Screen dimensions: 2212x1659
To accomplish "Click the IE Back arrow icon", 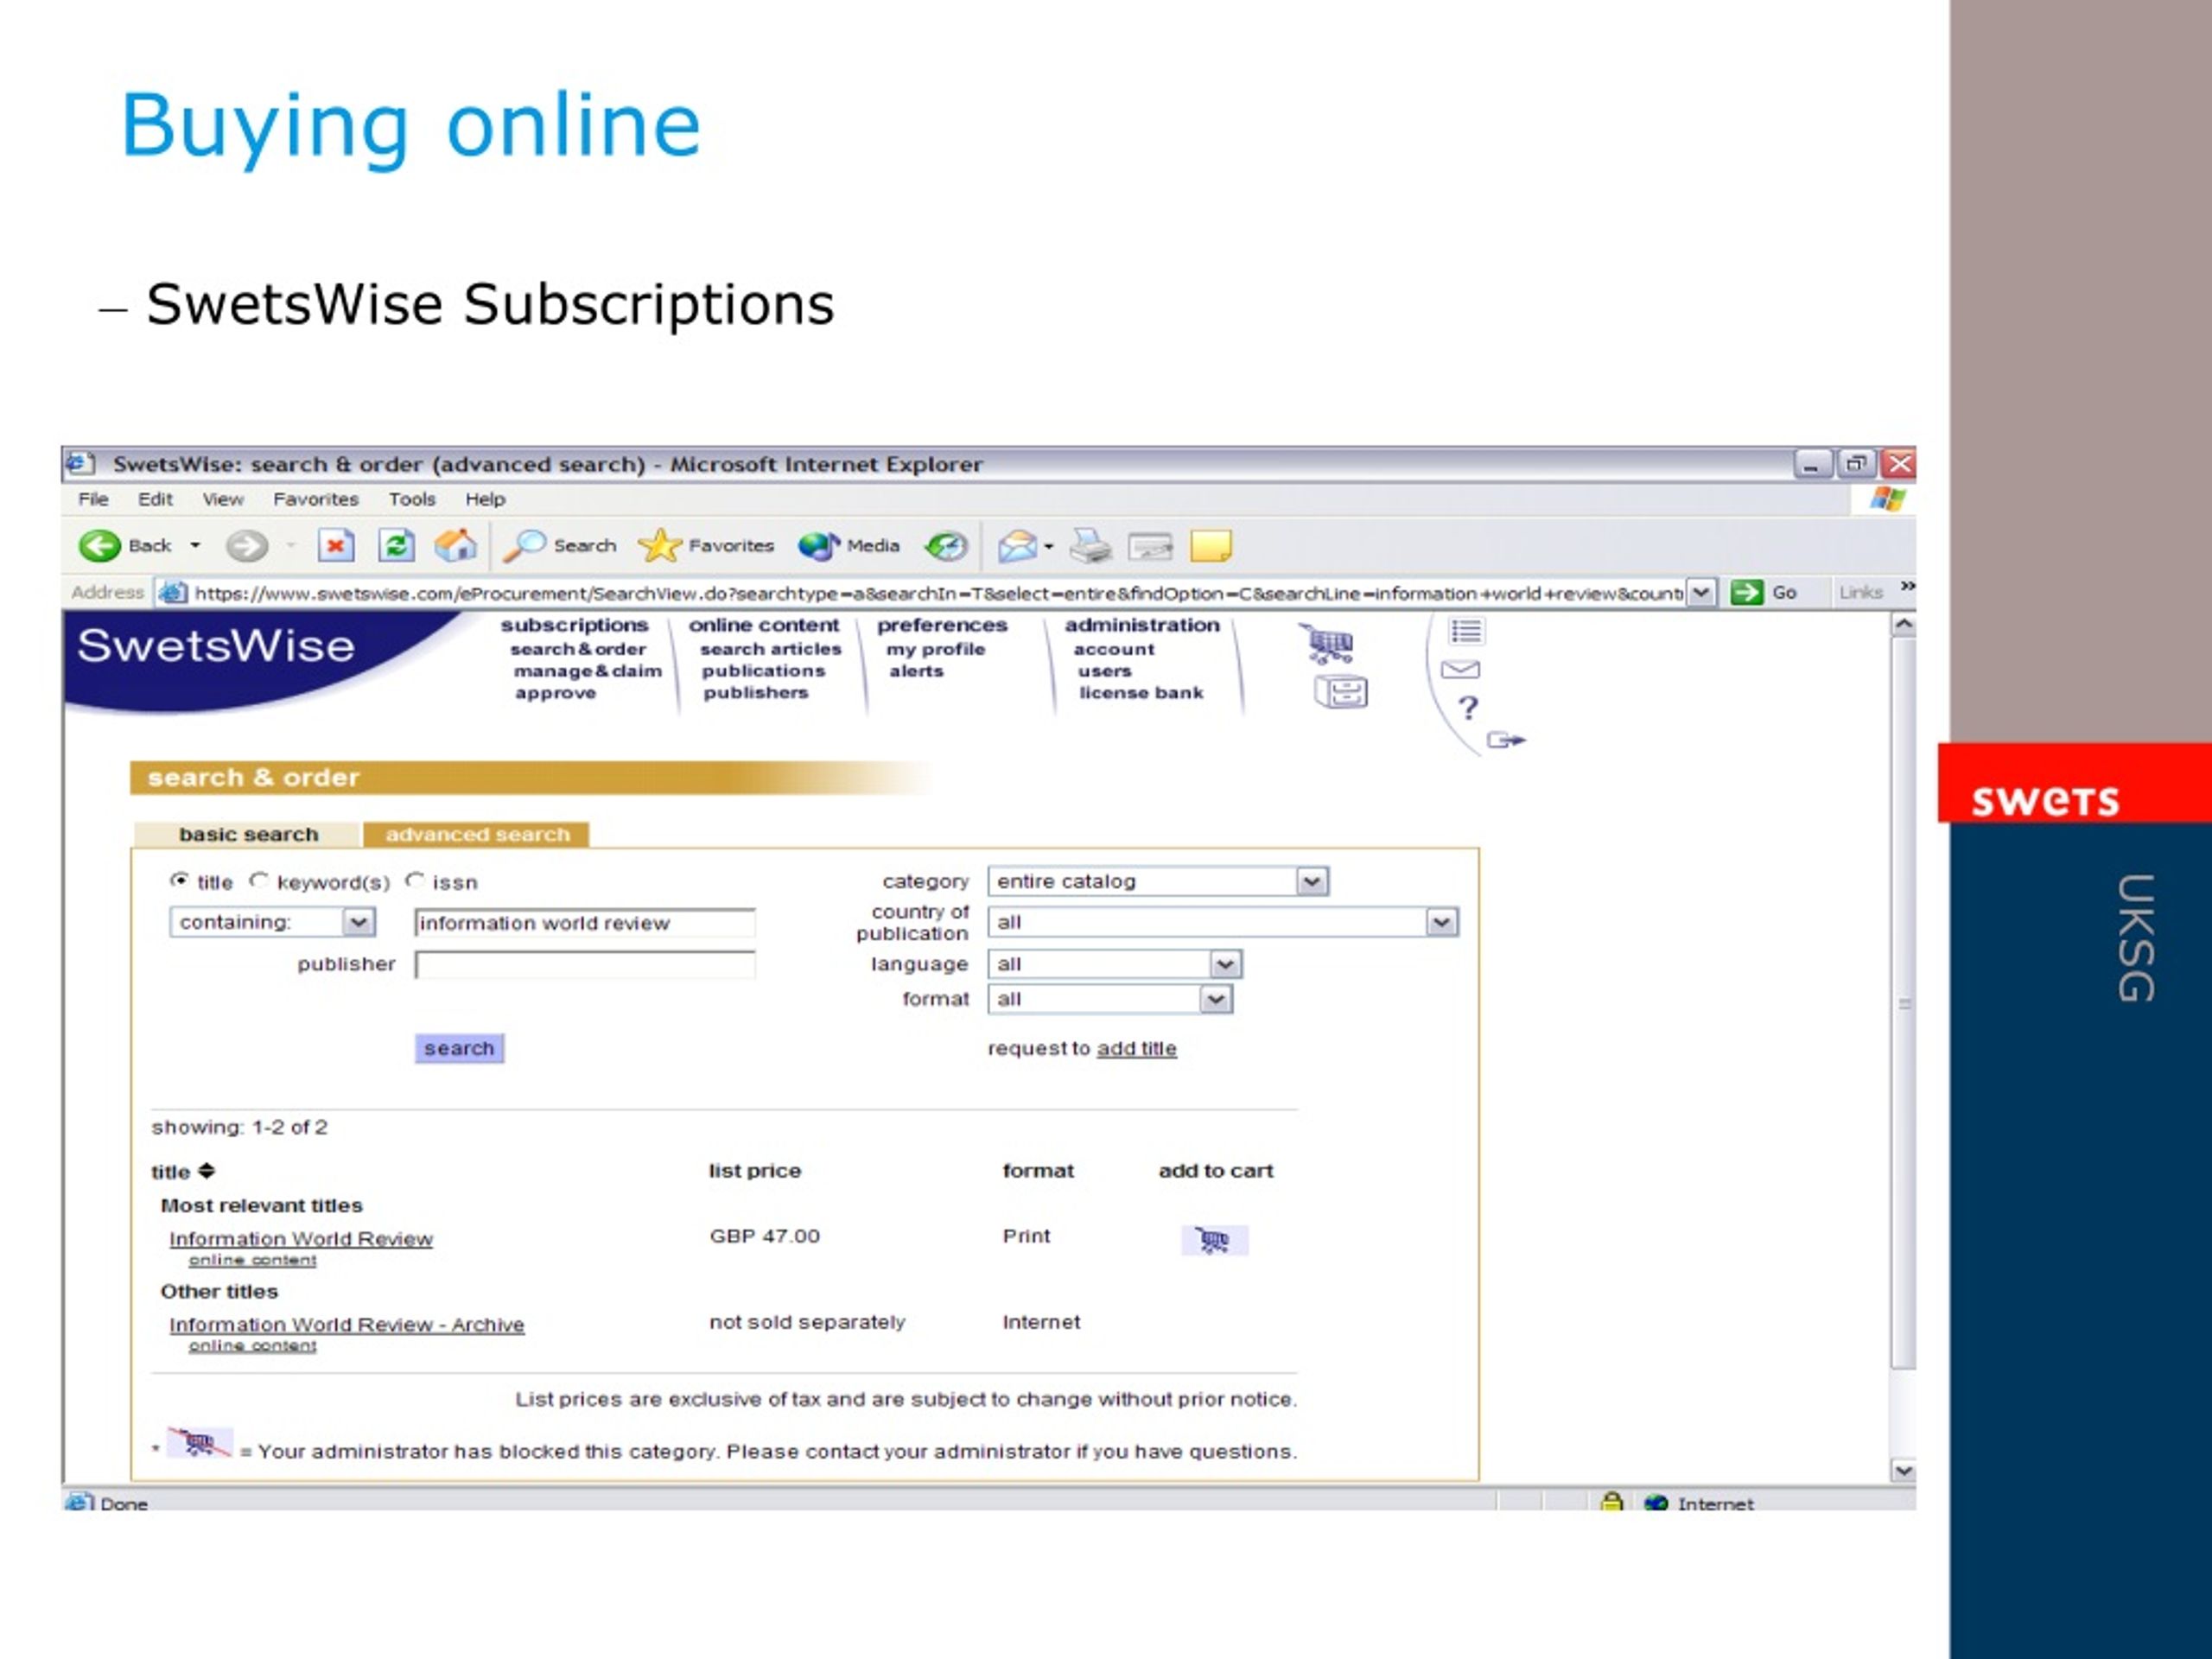I will 99,545.
